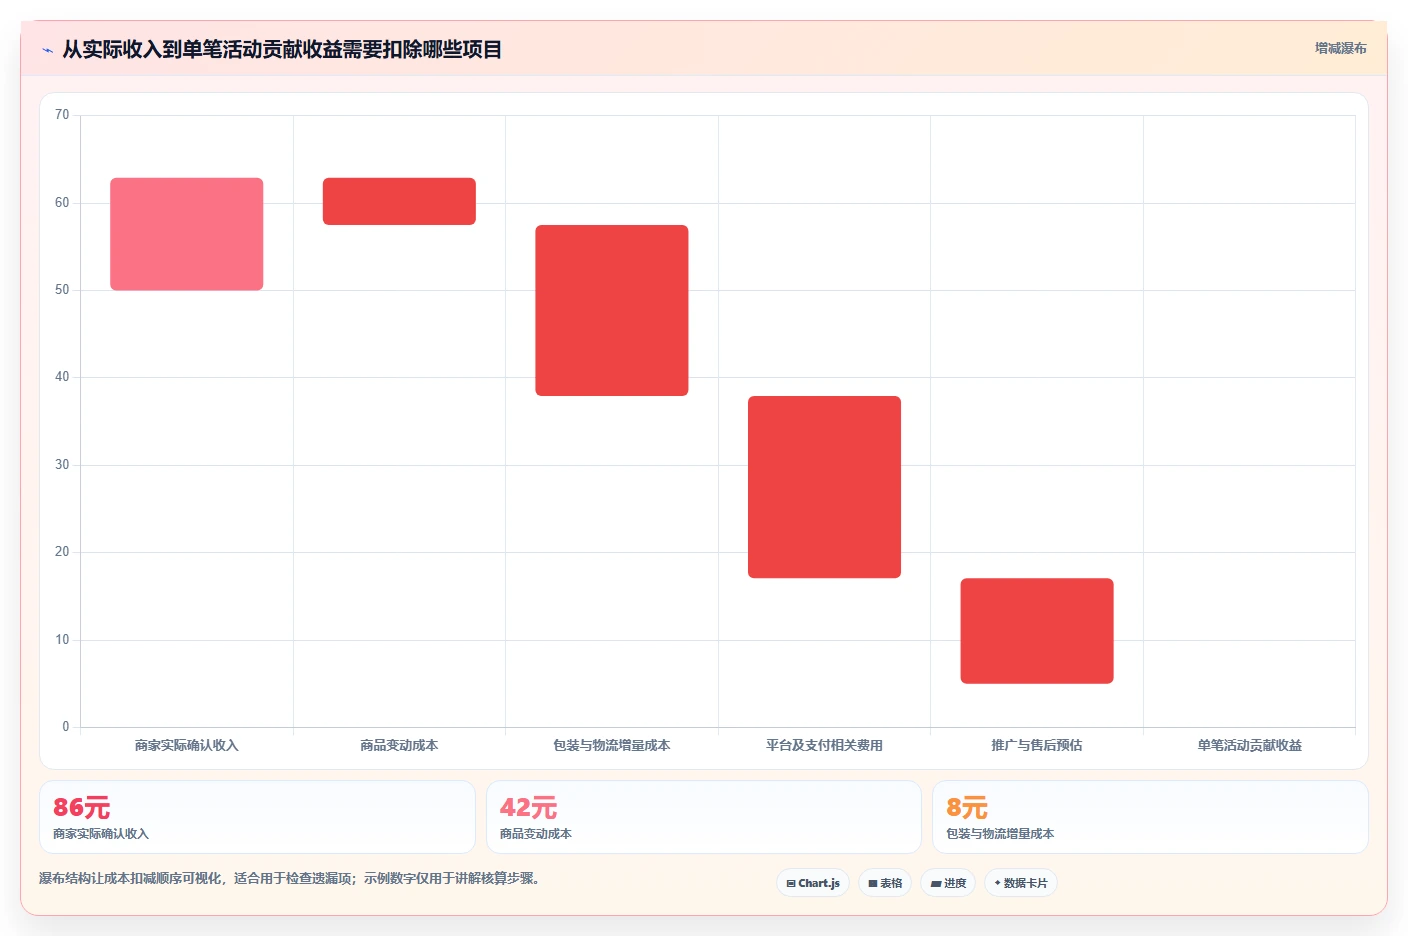Click the red 商品变动成本 waterfall bar
1408x936 pixels.
click(x=399, y=201)
